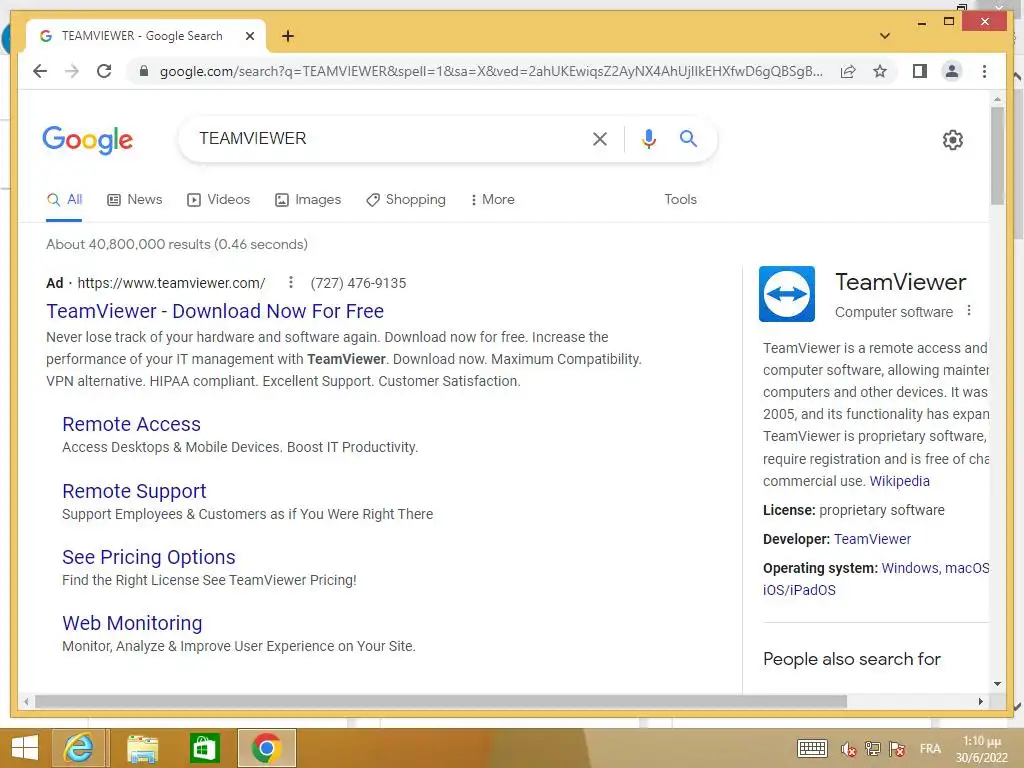The width and height of the screenshot is (1024, 768).
Task: Go back to the previous page
Action: (40, 71)
